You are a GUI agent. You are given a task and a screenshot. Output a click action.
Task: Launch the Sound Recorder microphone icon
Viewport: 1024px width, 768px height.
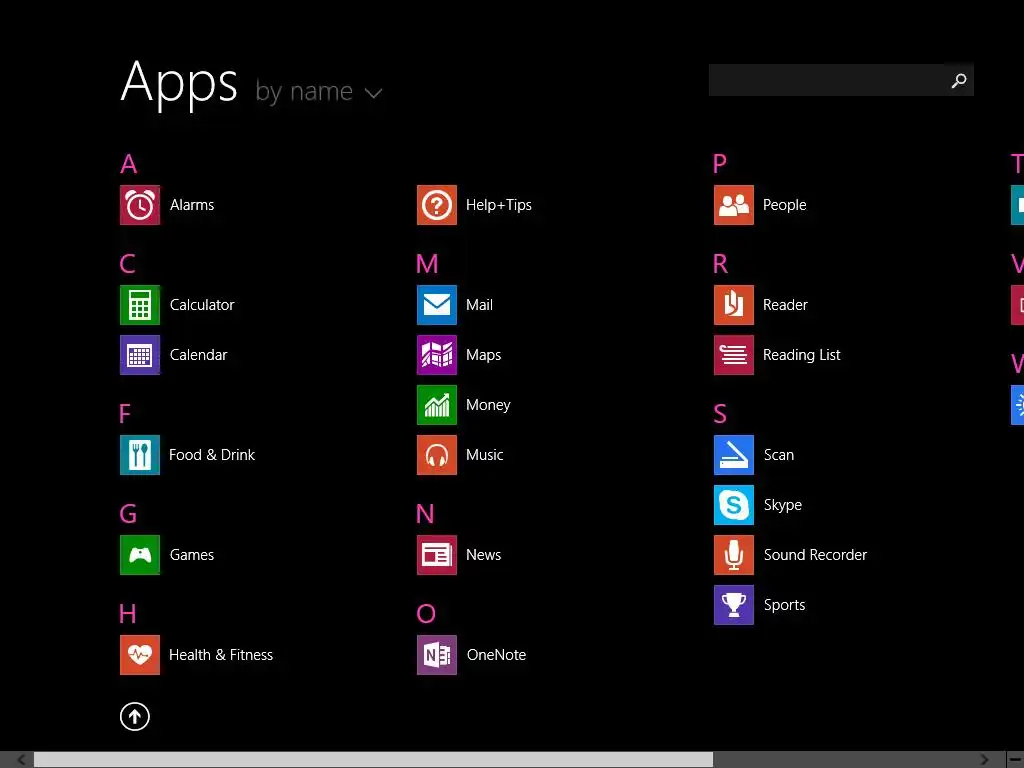[734, 555]
